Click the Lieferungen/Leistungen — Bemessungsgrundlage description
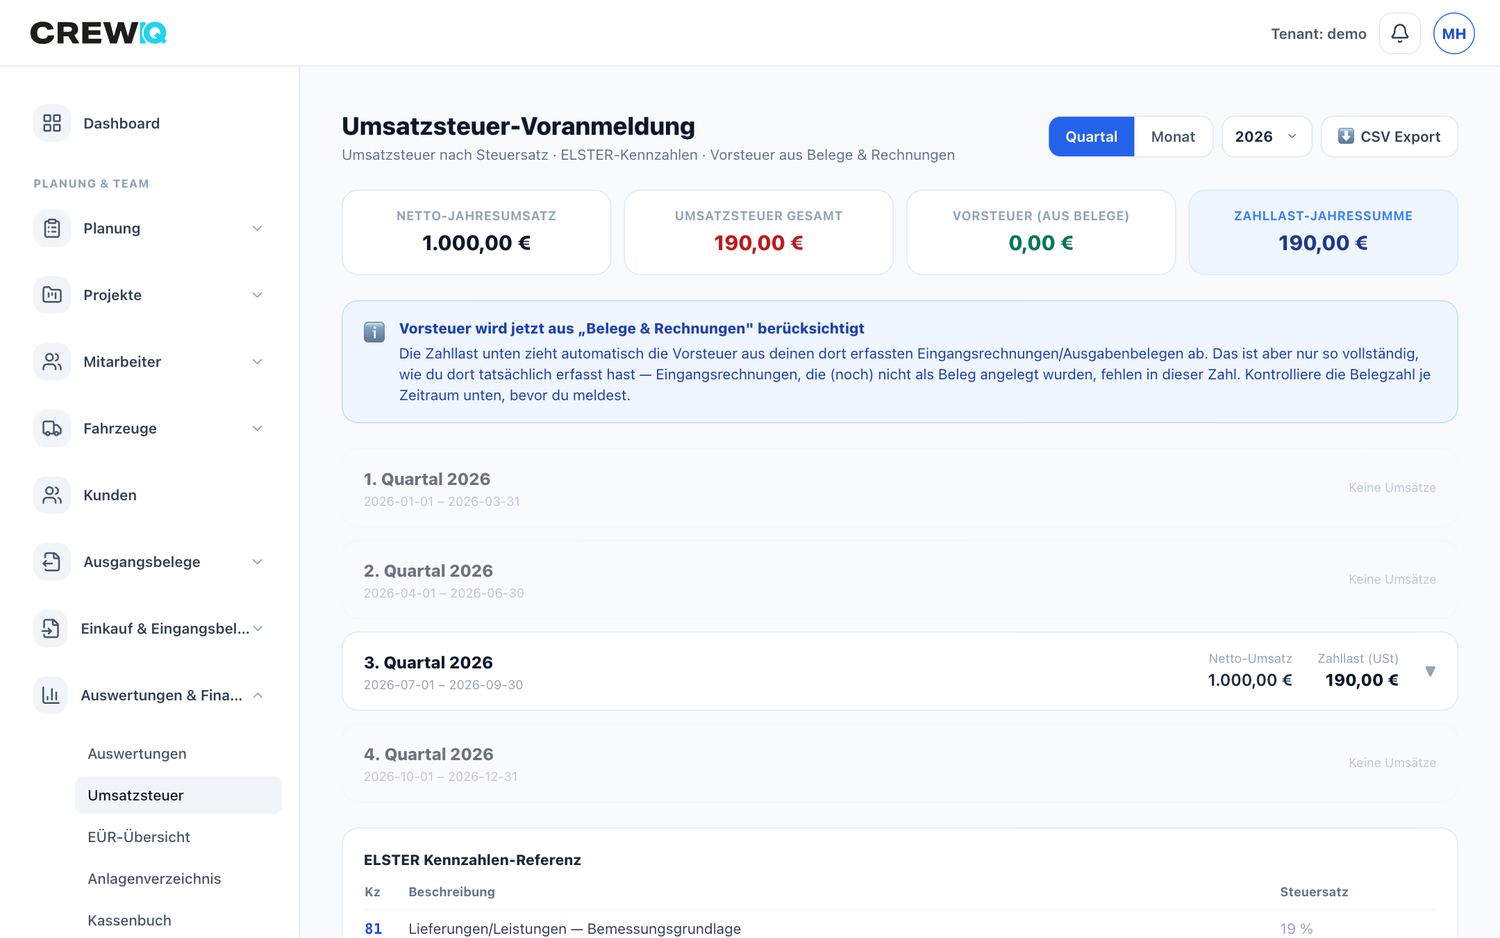The height and width of the screenshot is (938, 1500). [574, 929]
